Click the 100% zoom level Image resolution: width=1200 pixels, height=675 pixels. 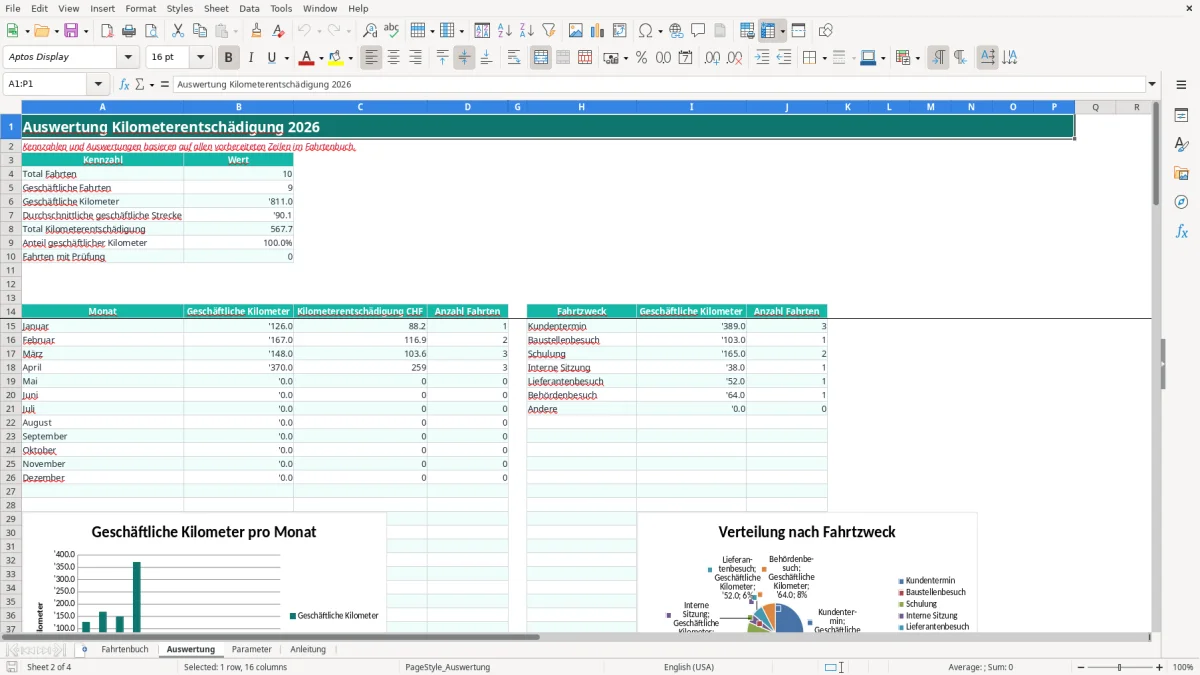coord(1183,667)
